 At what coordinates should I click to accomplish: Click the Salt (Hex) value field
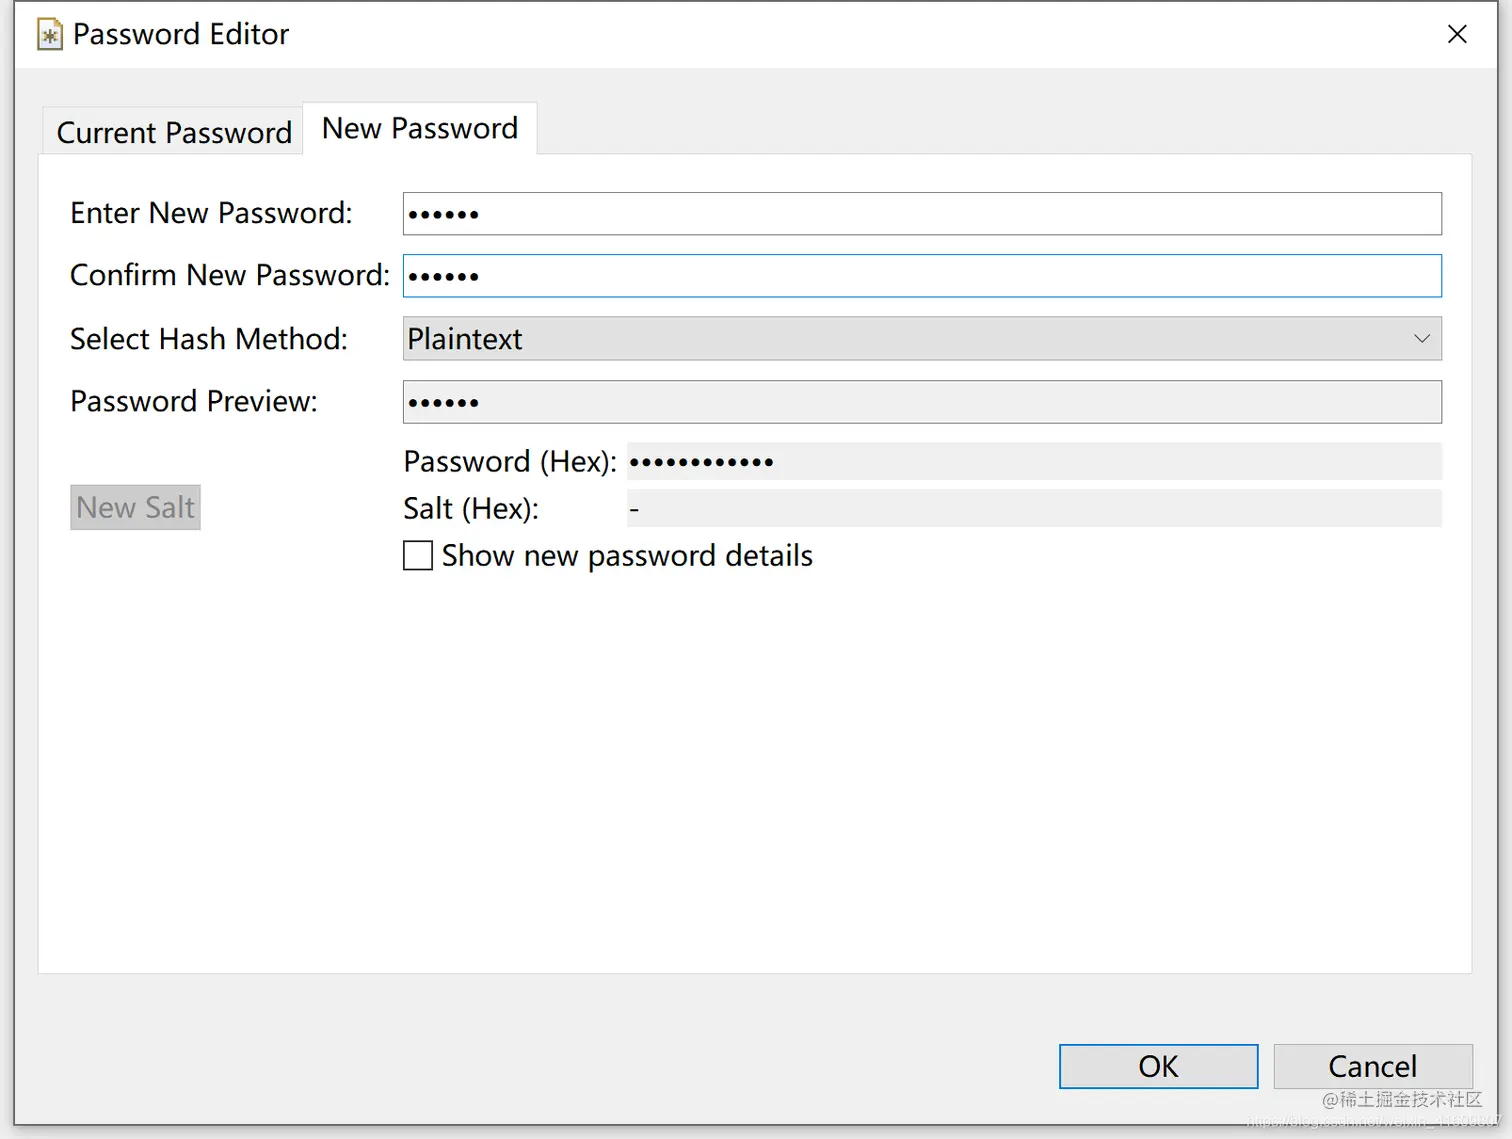pyautogui.click(x=1034, y=508)
